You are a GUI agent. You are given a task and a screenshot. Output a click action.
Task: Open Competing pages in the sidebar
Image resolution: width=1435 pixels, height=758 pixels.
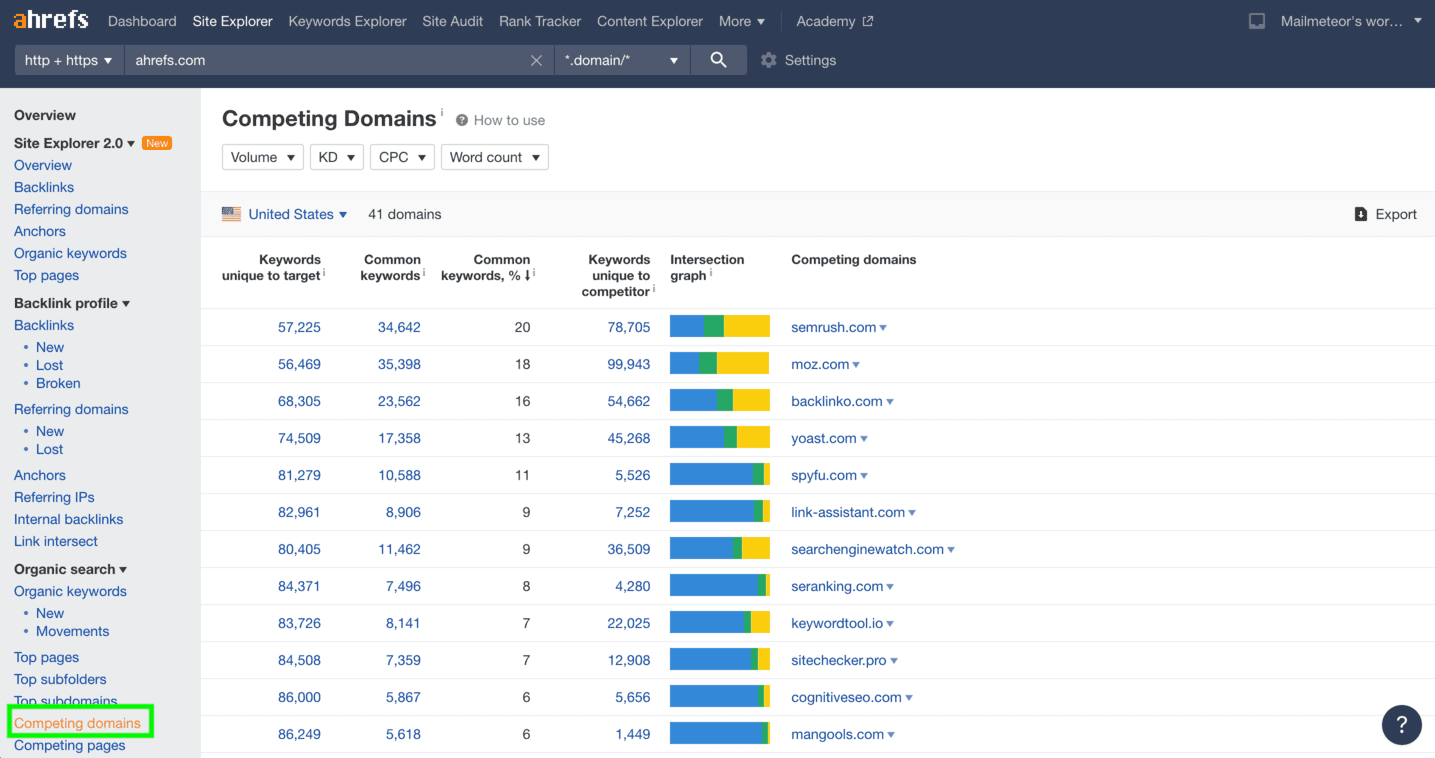[70, 745]
